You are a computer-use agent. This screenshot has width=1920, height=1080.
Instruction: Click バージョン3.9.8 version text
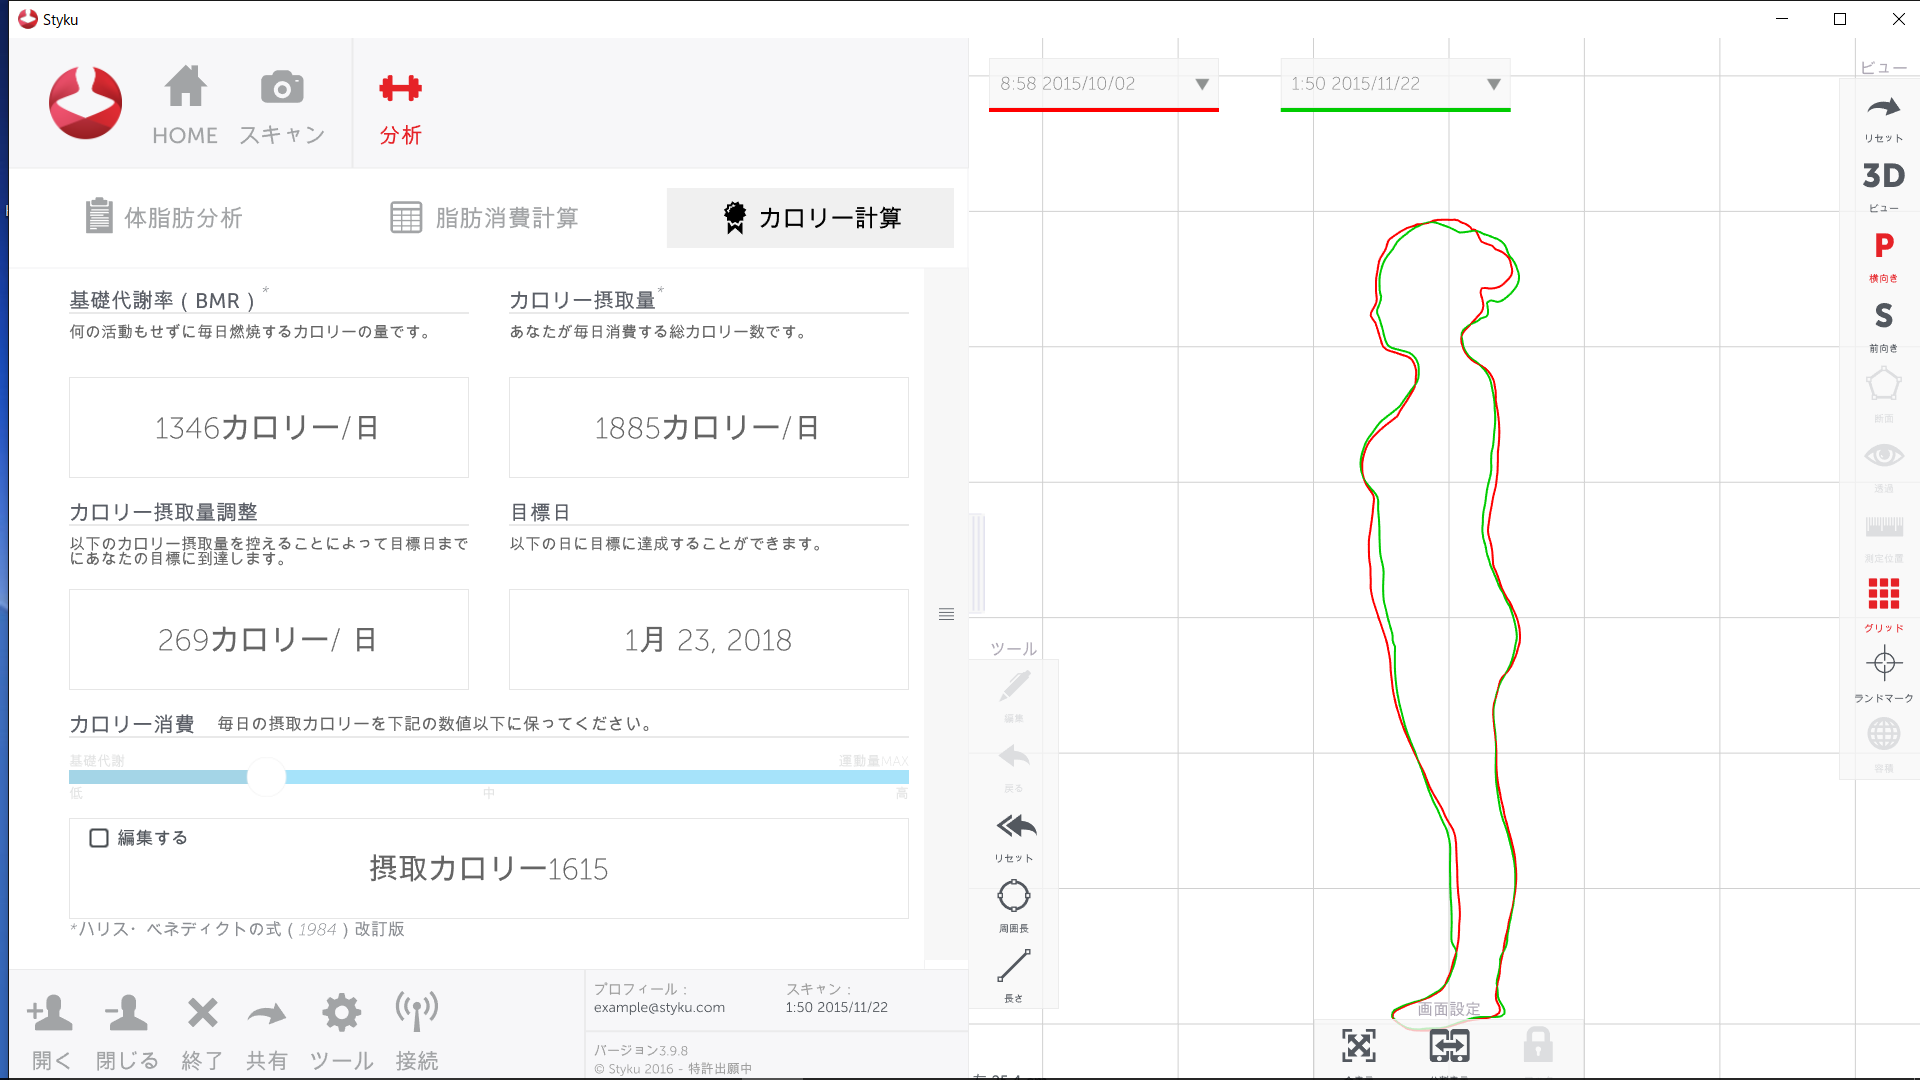[x=641, y=1051]
